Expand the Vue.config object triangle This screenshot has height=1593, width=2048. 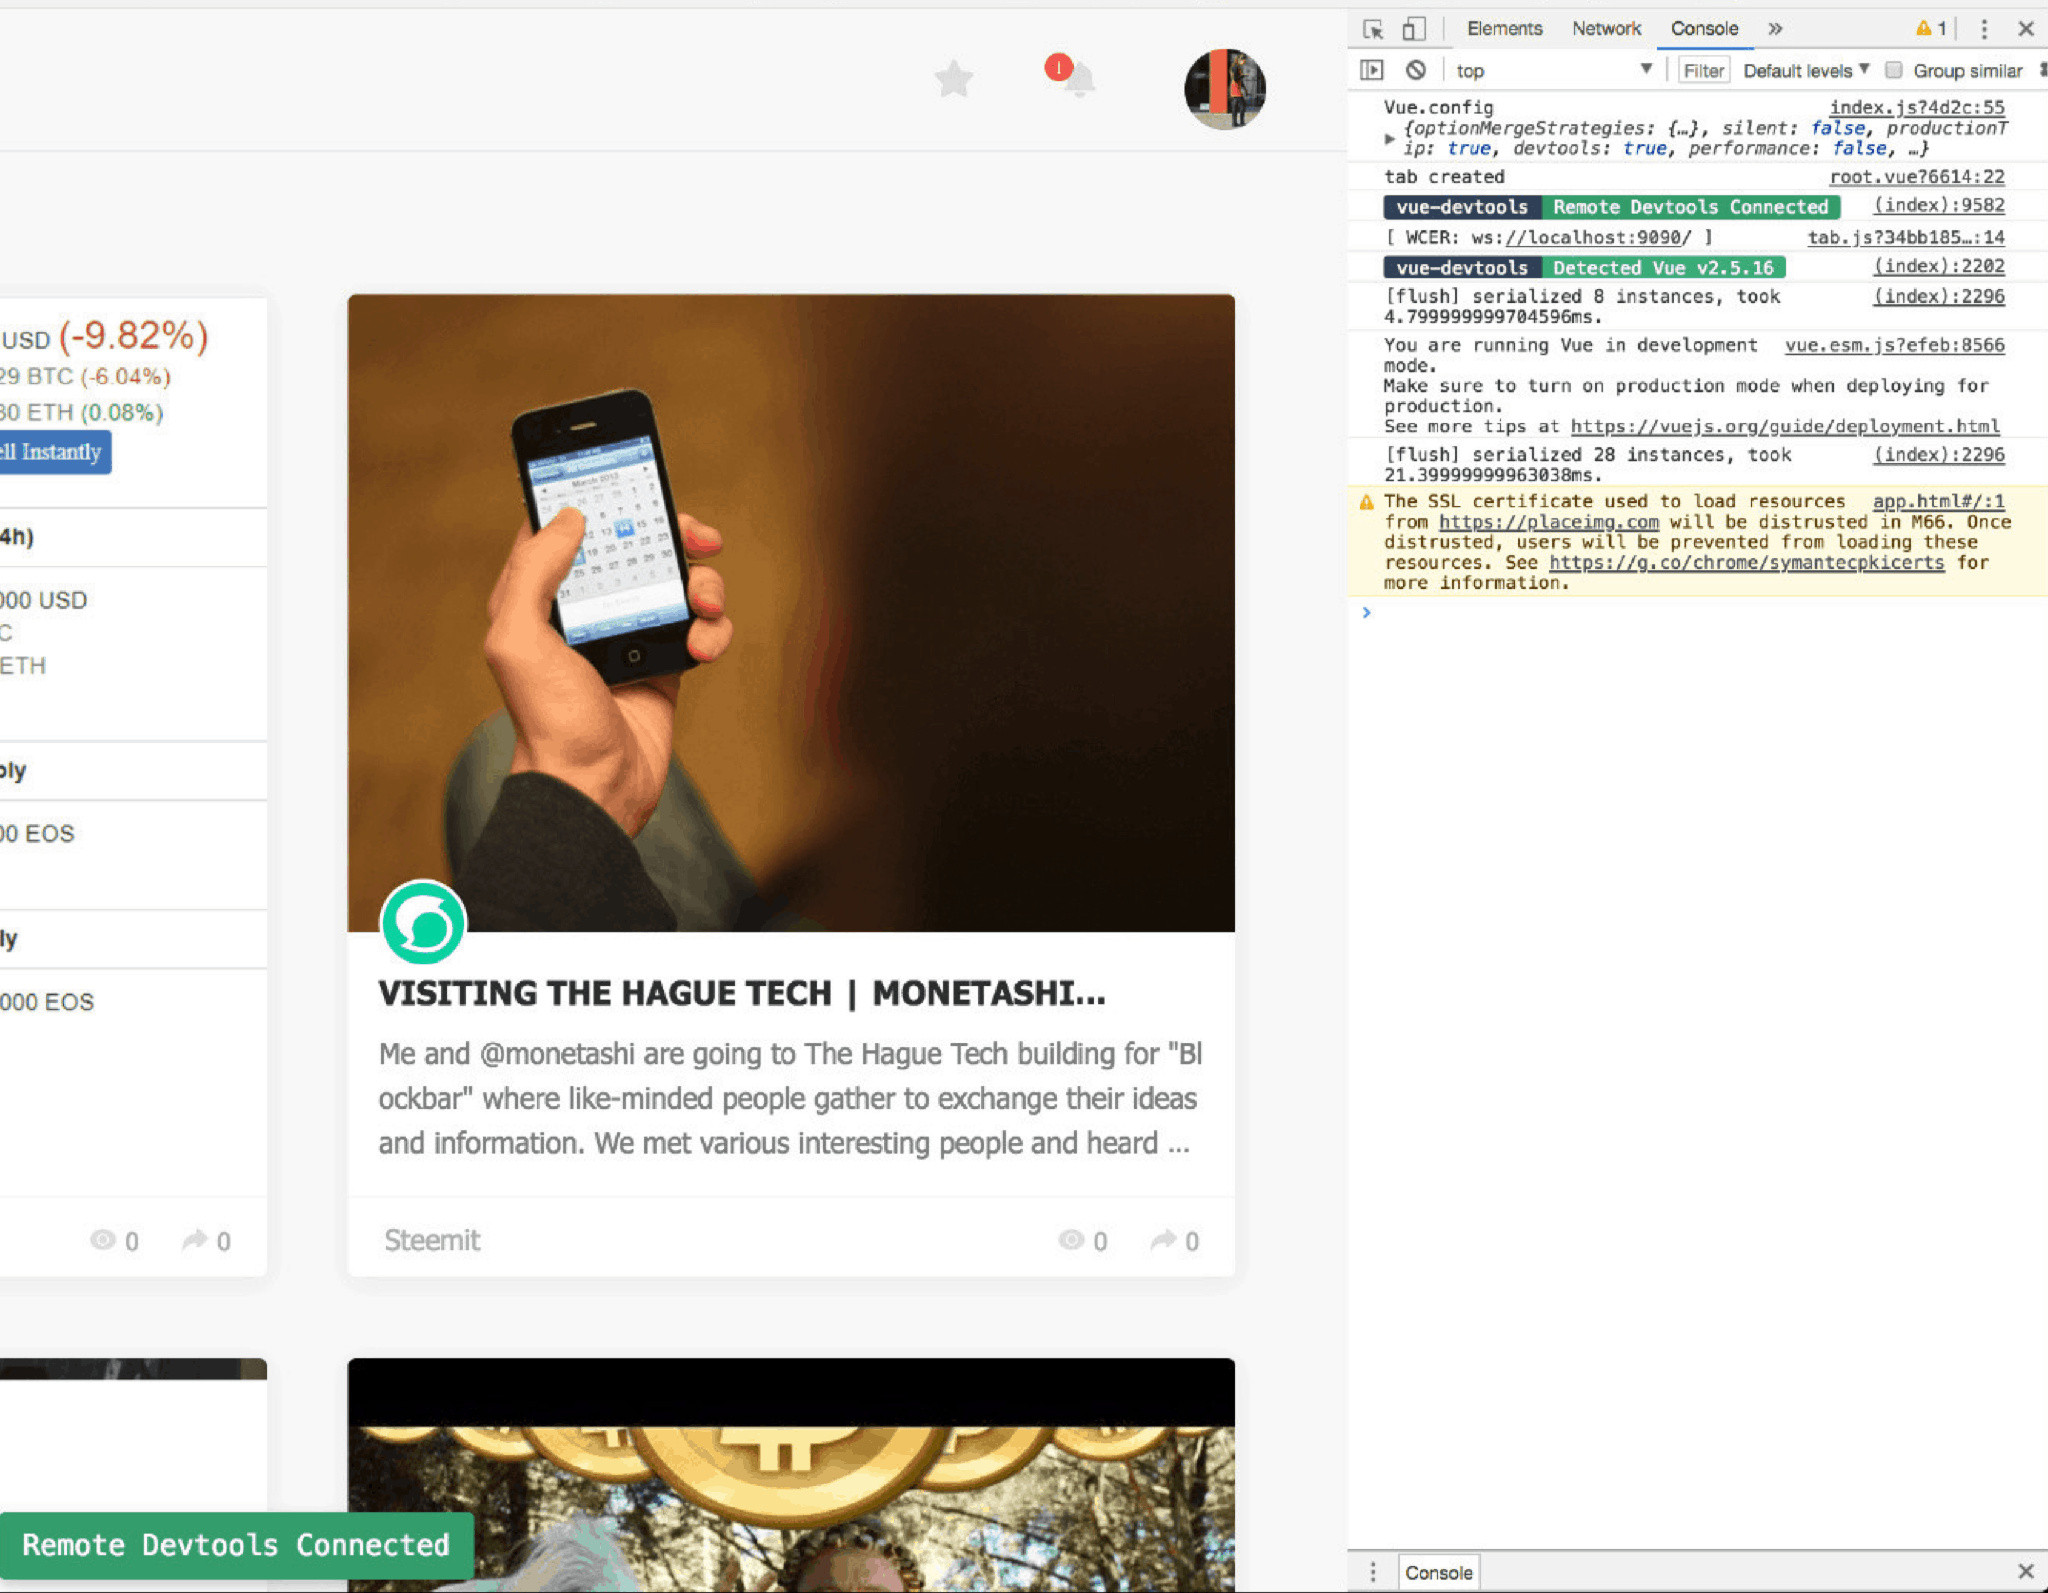pyautogui.click(x=1389, y=139)
